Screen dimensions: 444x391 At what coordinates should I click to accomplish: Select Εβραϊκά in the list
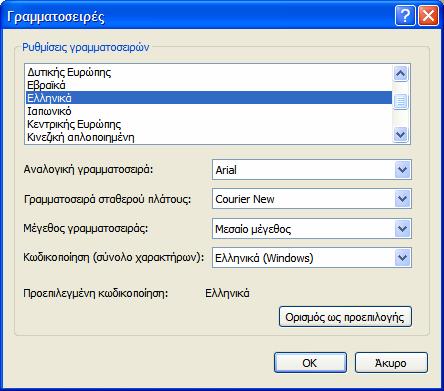pyautogui.click(x=209, y=85)
